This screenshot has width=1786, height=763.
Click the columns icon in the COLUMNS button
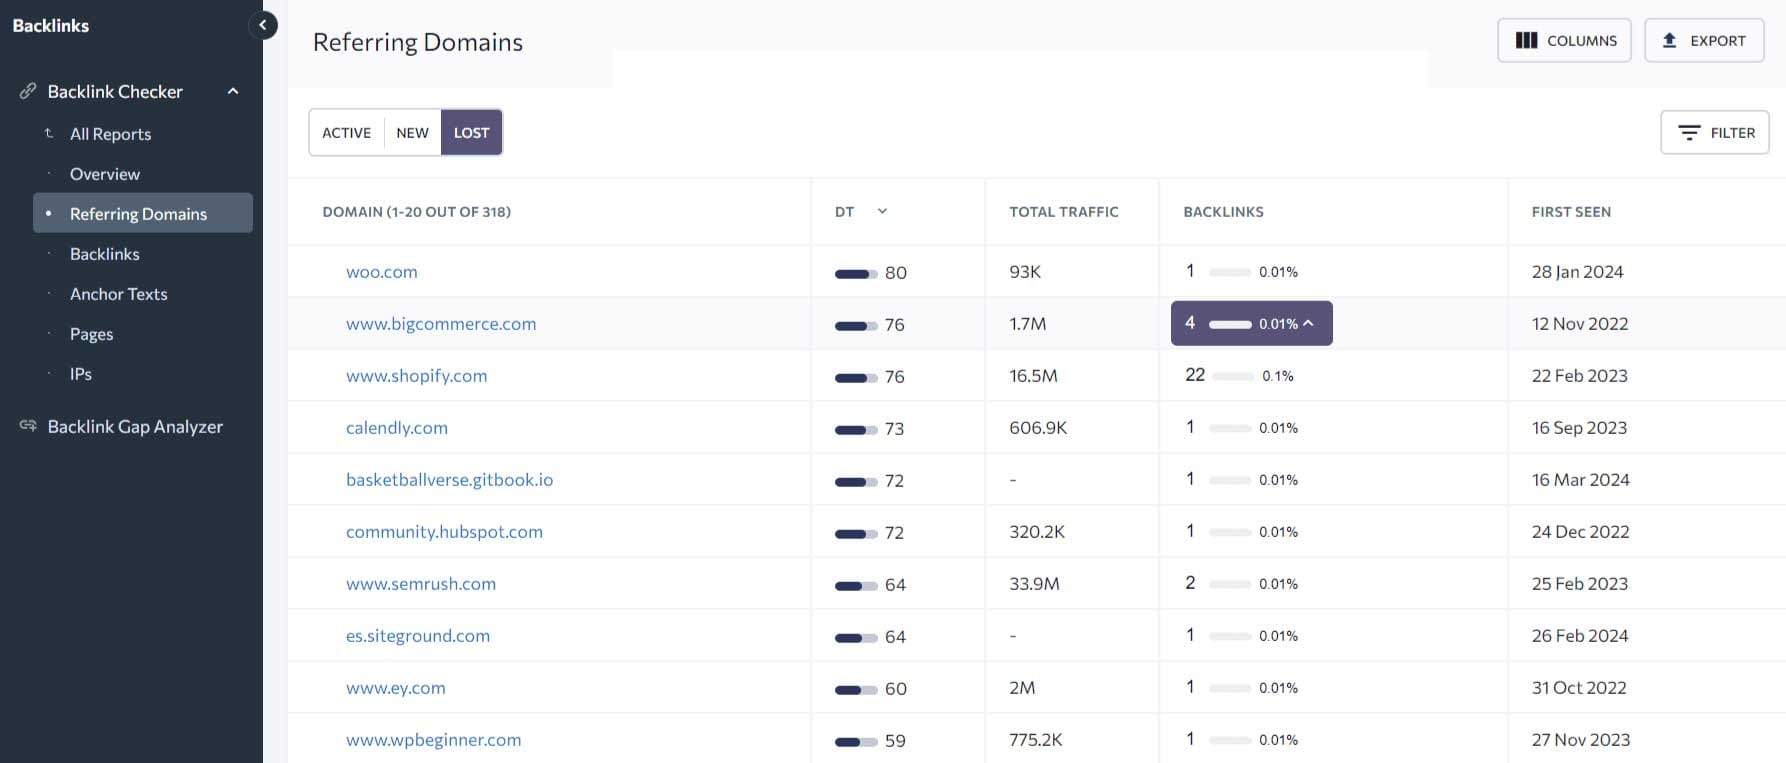pos(1526,40)
